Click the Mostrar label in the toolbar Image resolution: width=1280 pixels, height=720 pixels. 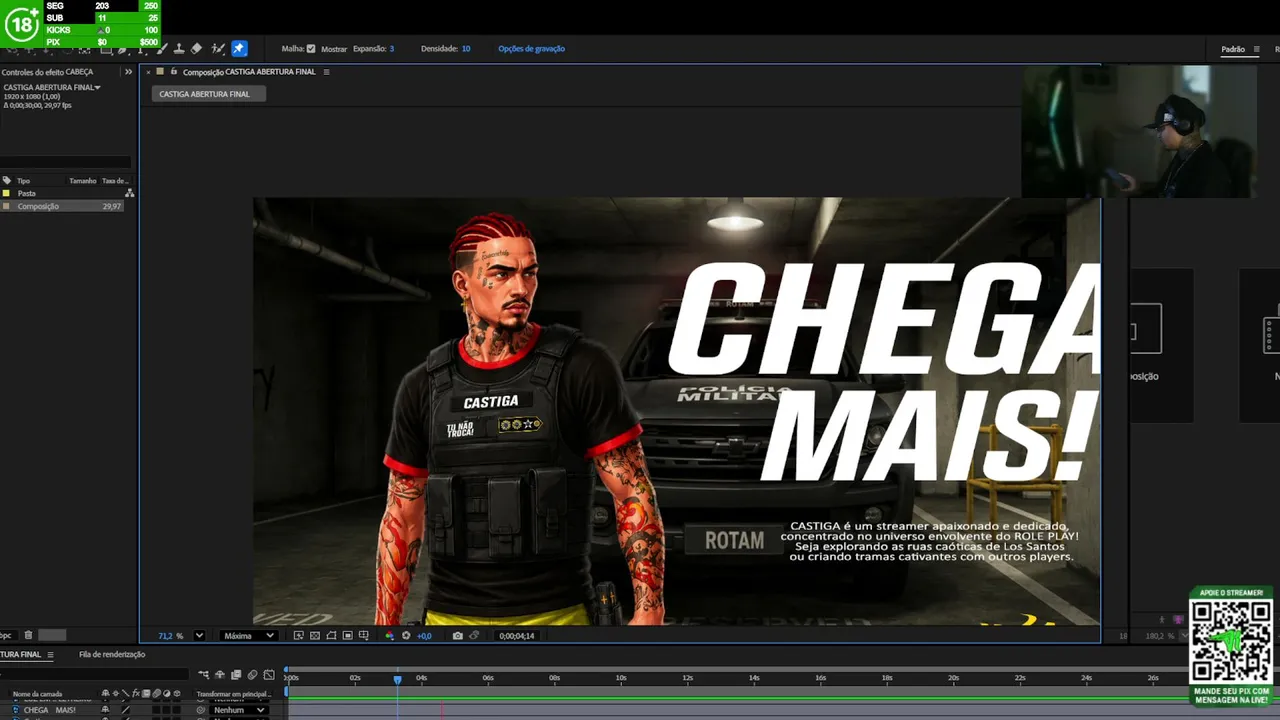(x=335, y=48)
